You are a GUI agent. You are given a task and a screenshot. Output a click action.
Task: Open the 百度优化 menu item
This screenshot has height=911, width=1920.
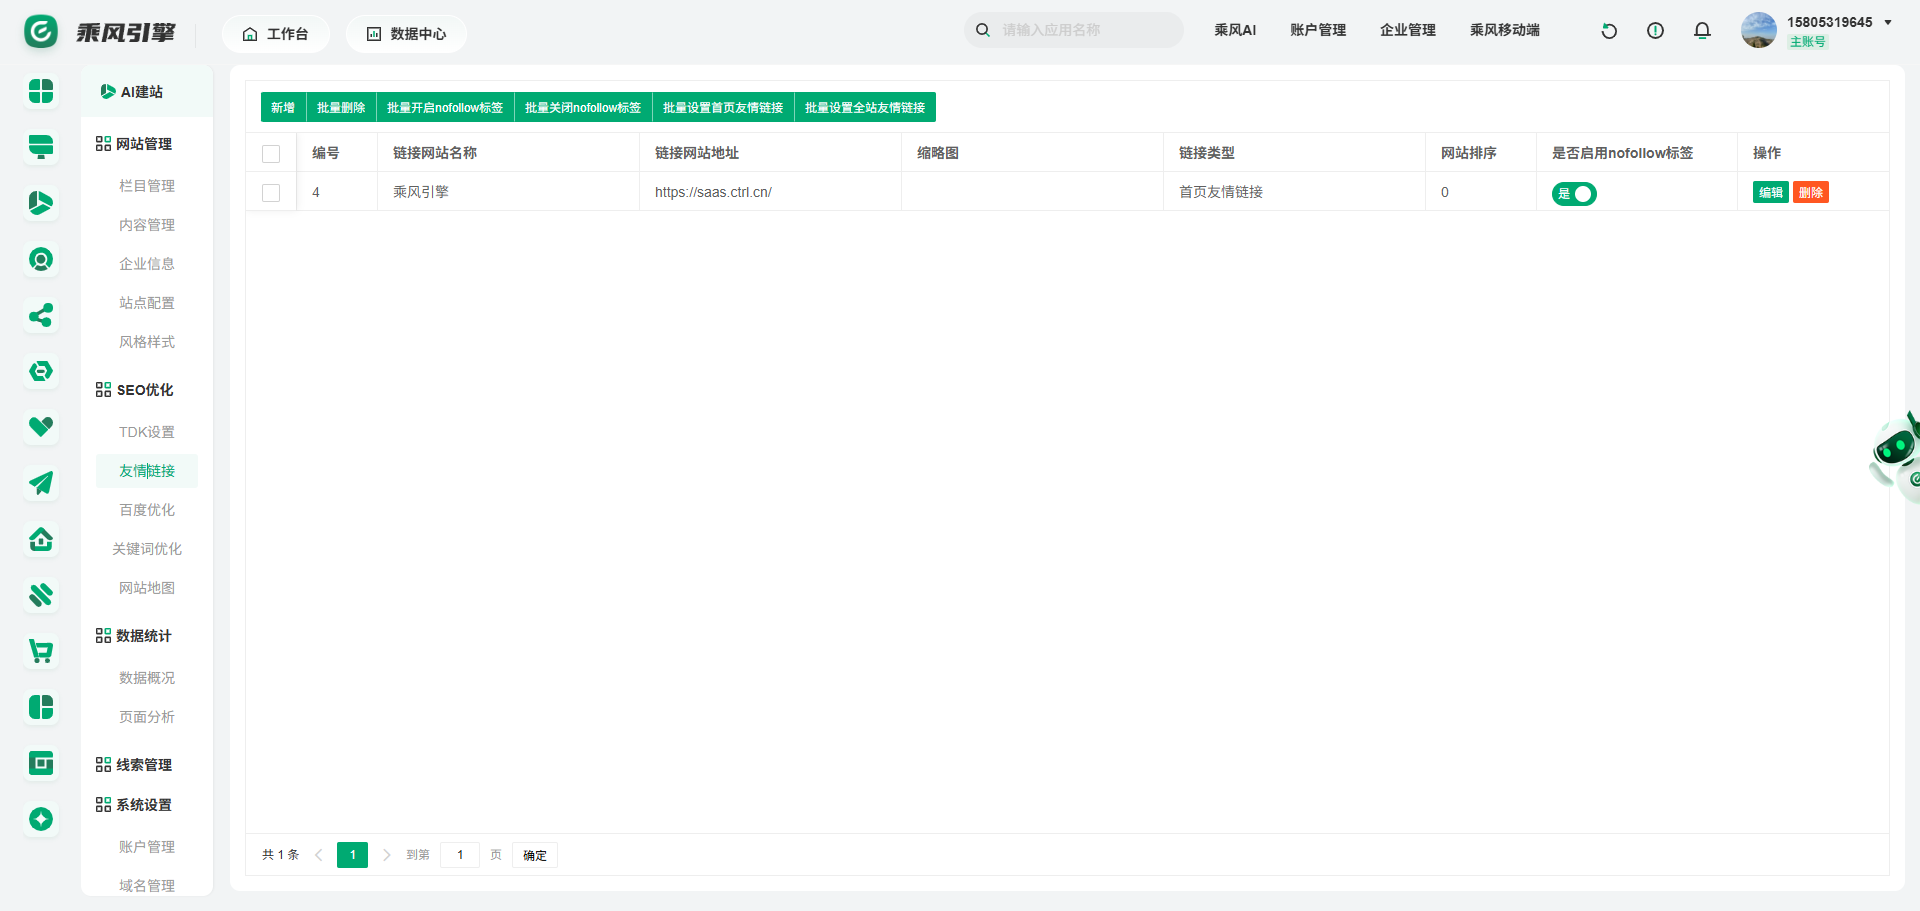click(x=147, y=510)
